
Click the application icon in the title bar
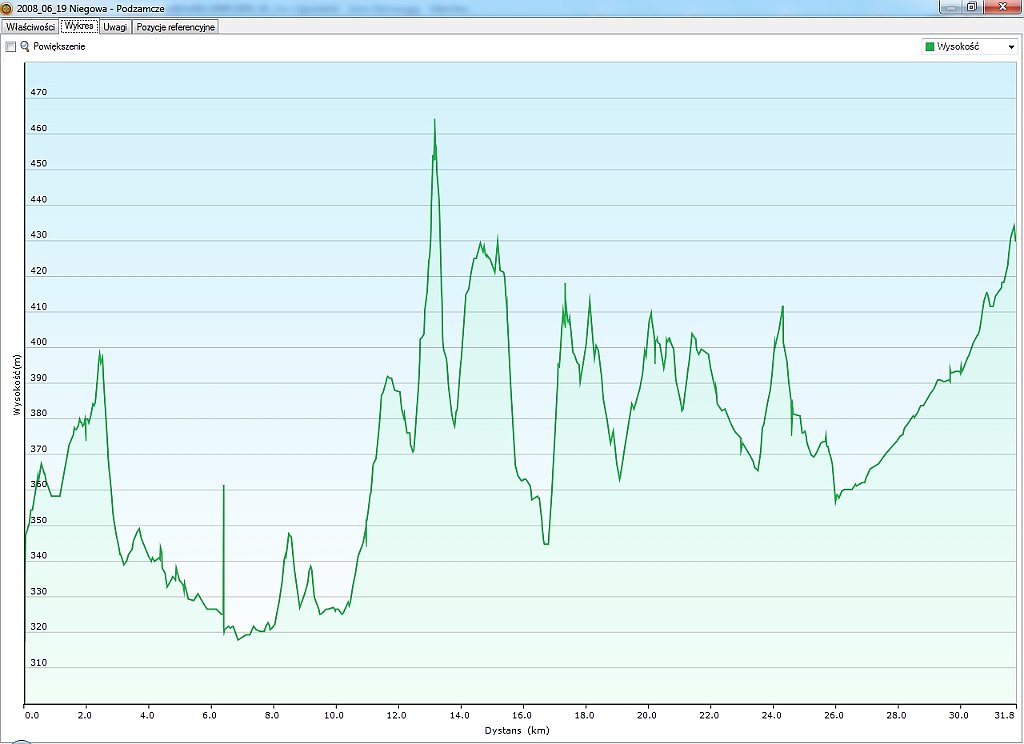click(7, 7)
